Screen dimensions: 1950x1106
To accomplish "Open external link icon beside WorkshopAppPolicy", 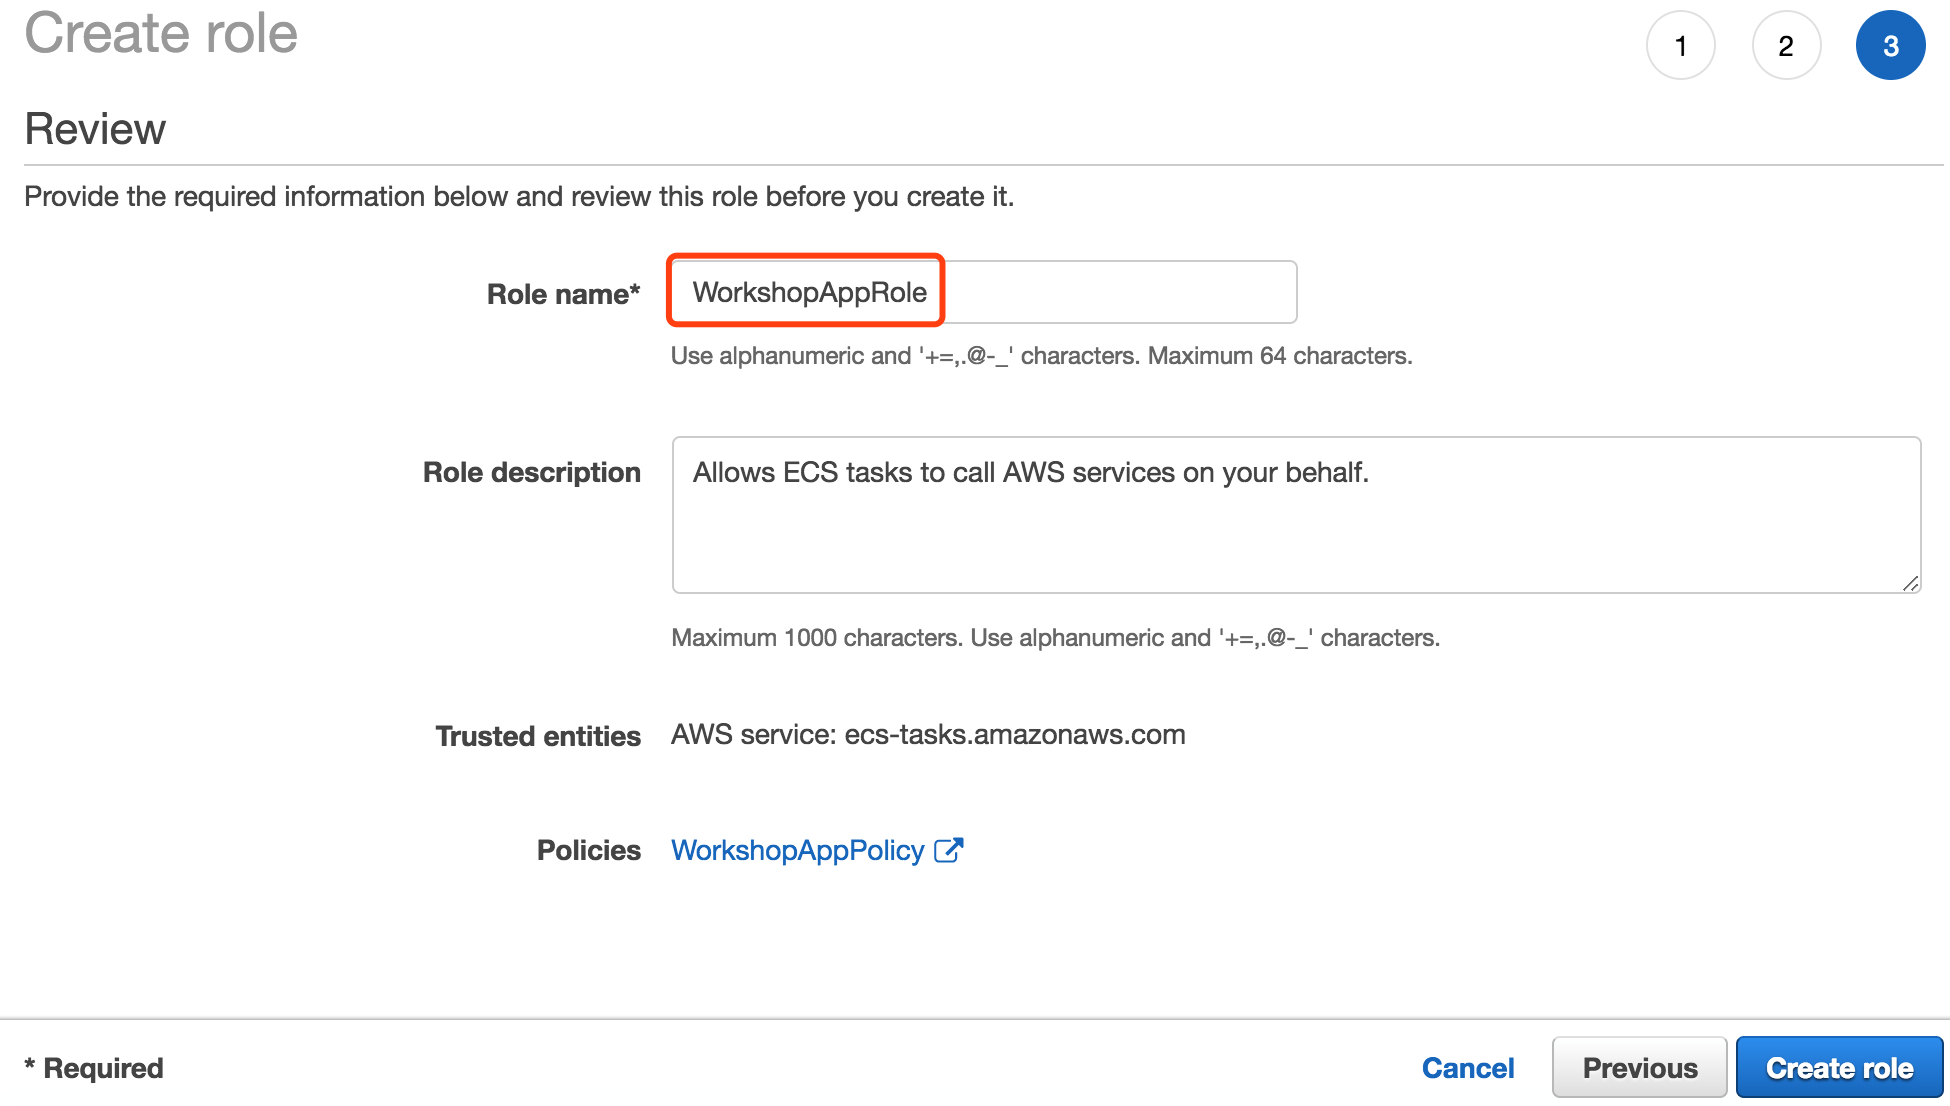I will [x=948, y=850].
